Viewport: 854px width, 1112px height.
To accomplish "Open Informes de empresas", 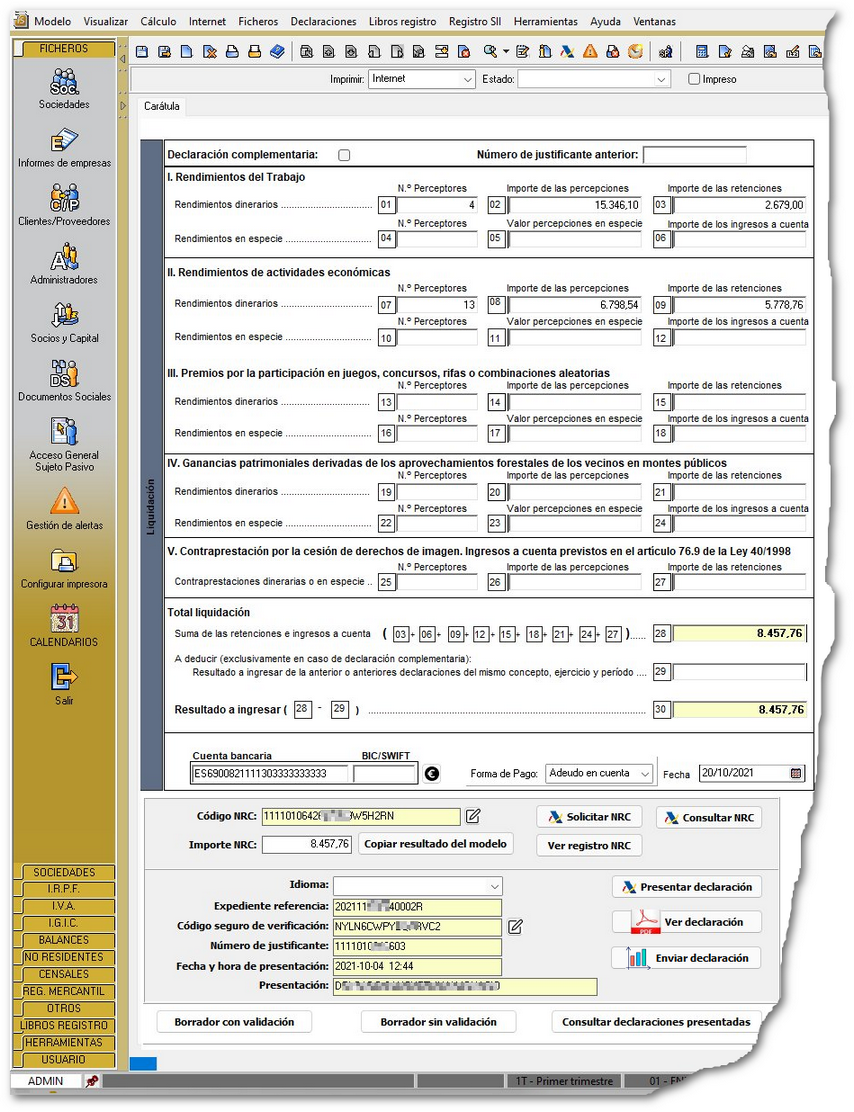I will [64, 148].
